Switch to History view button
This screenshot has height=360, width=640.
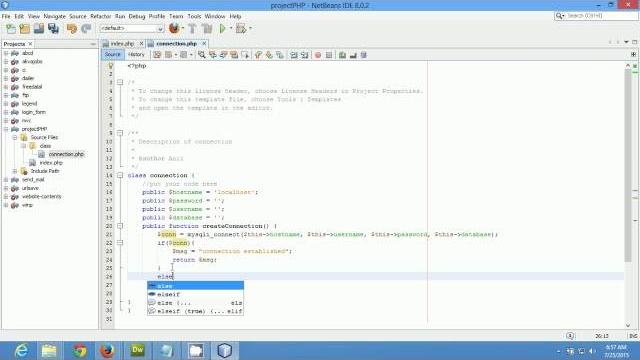[136, 55]
